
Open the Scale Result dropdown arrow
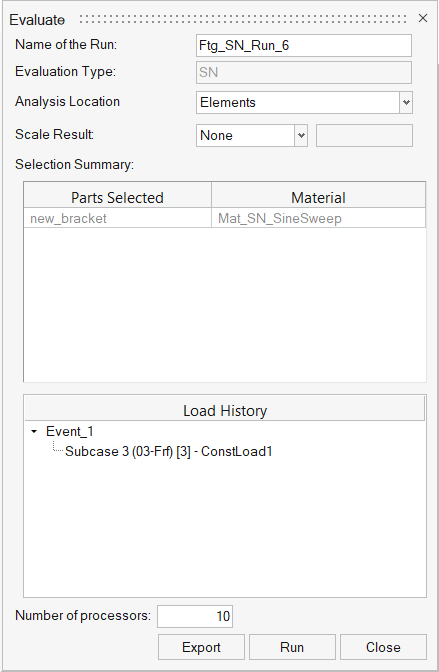coord(301,135)
